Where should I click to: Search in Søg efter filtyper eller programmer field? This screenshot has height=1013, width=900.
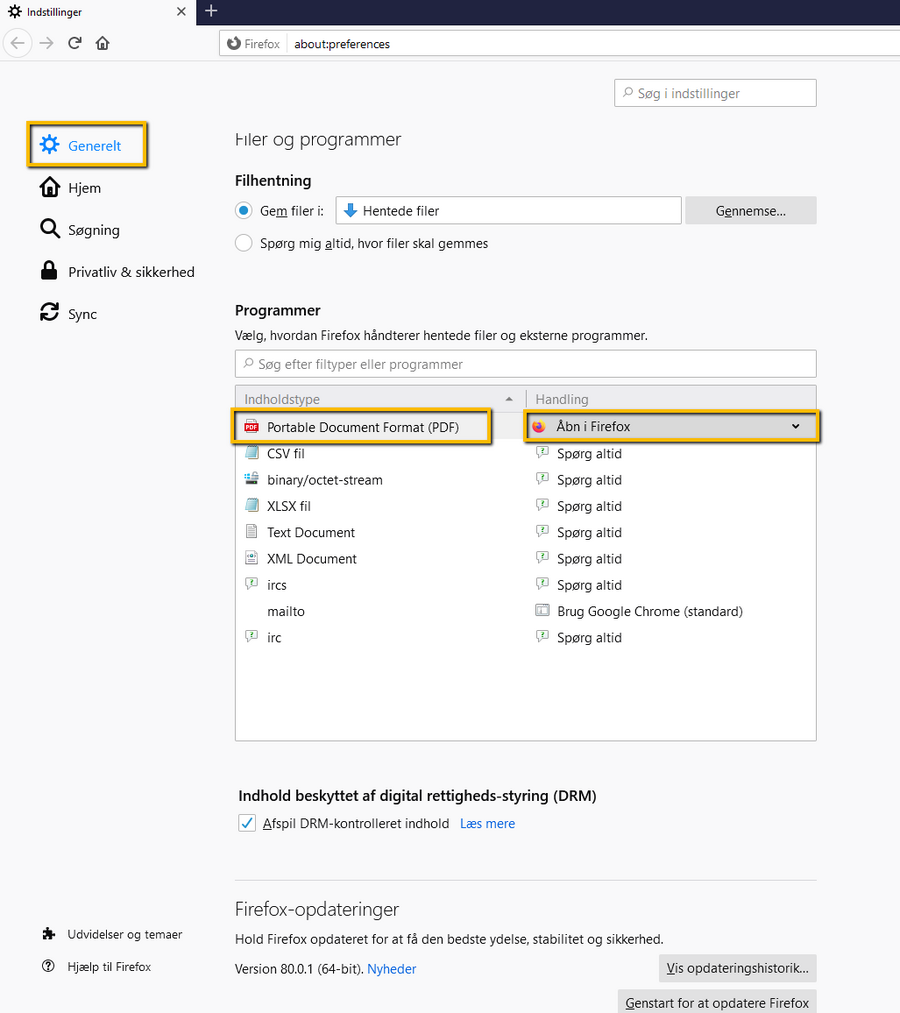tap(526, 364)
